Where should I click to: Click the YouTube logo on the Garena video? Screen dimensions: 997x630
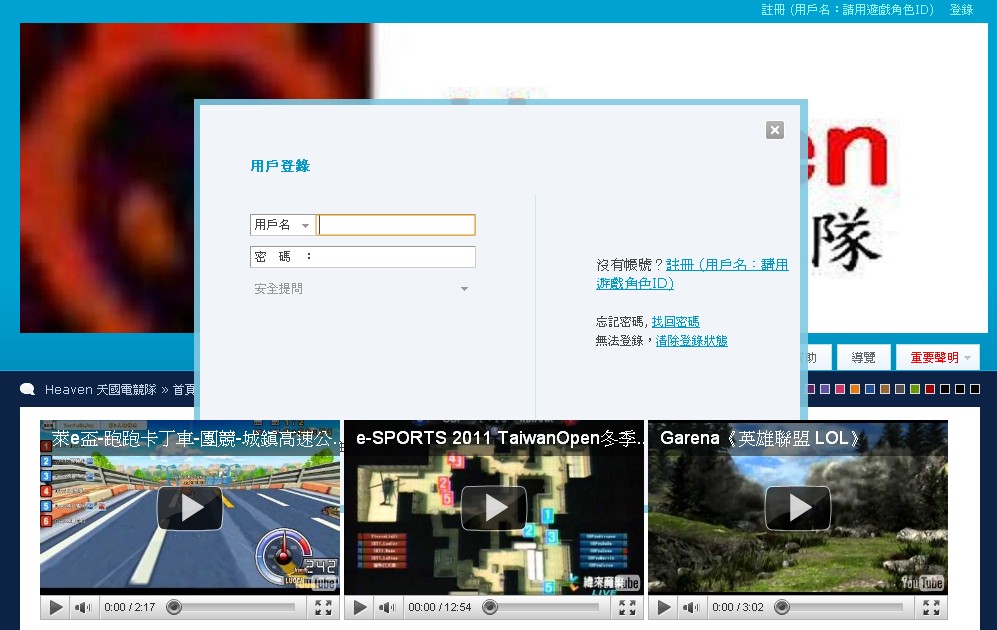point(921,582)
